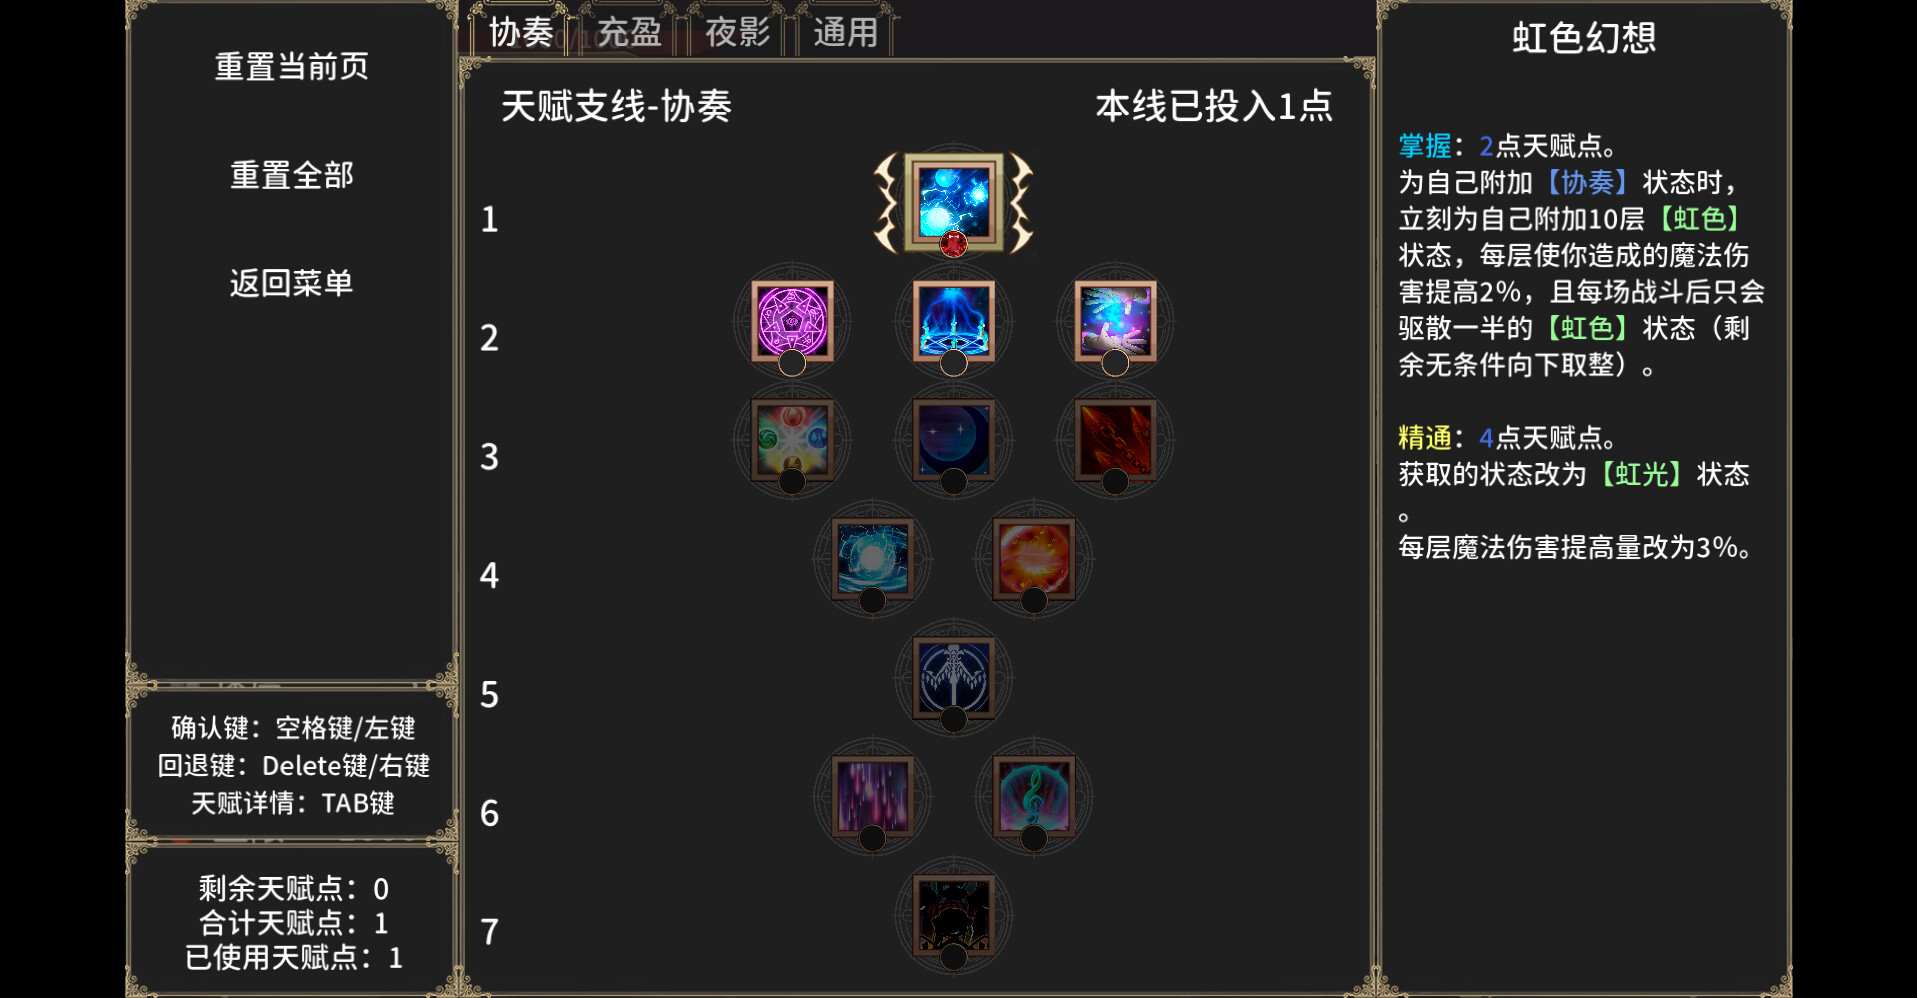Image resolution: width=1917 pixels, height=998 pixels.
Task: Switch to the 通用 tab
Action: [x=845, y=32]
